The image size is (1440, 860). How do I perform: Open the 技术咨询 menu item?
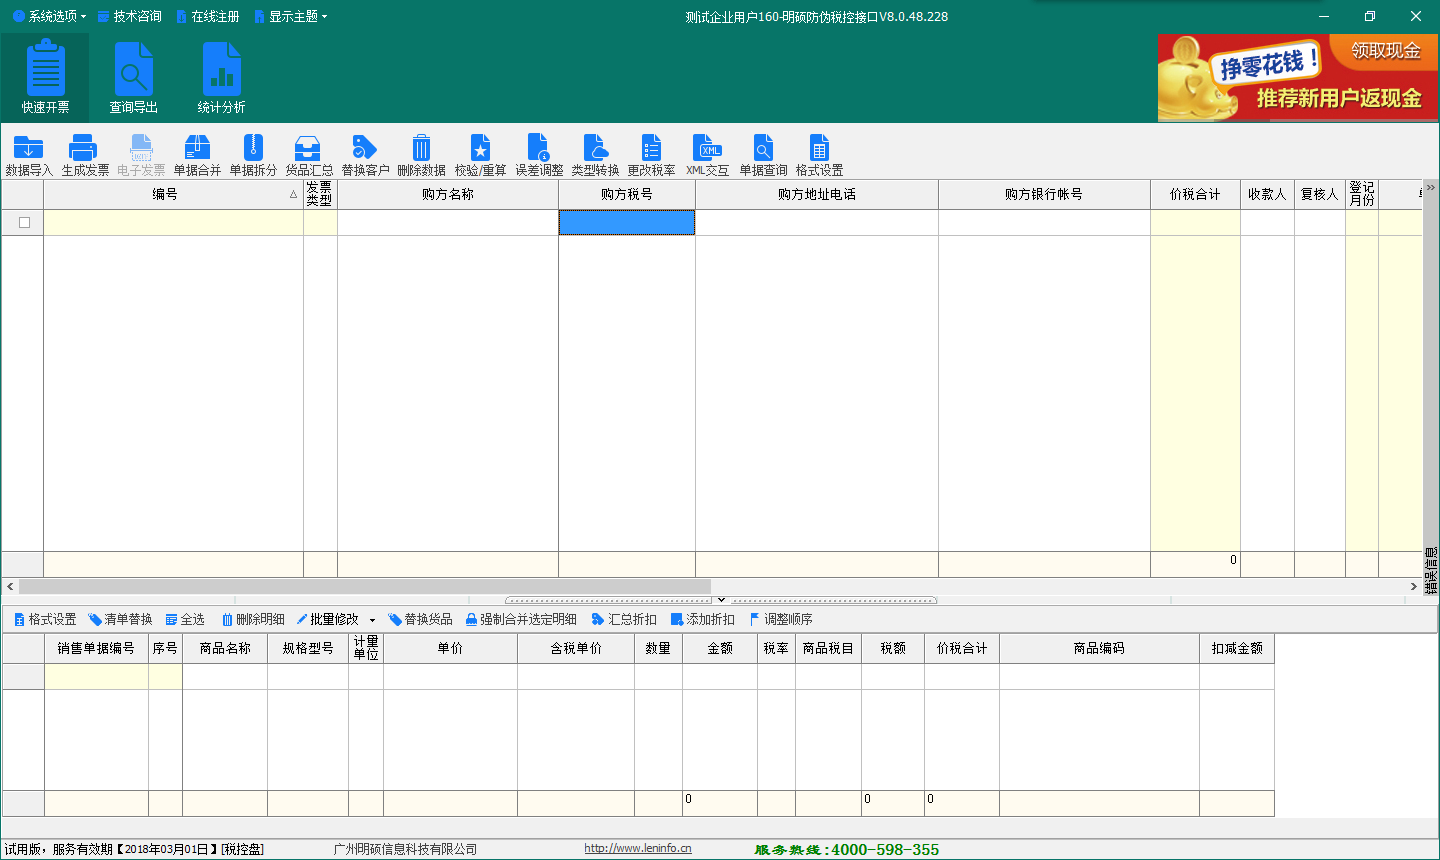(130, 16)
